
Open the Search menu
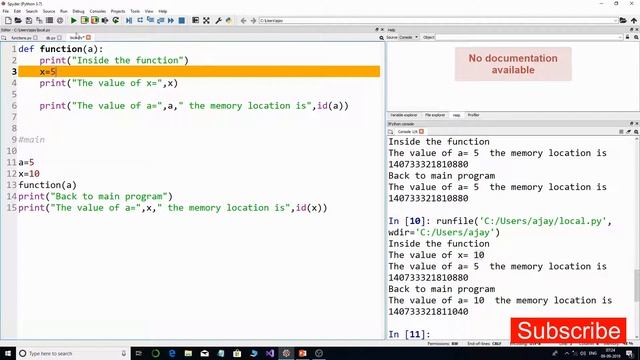coord(31,11)
